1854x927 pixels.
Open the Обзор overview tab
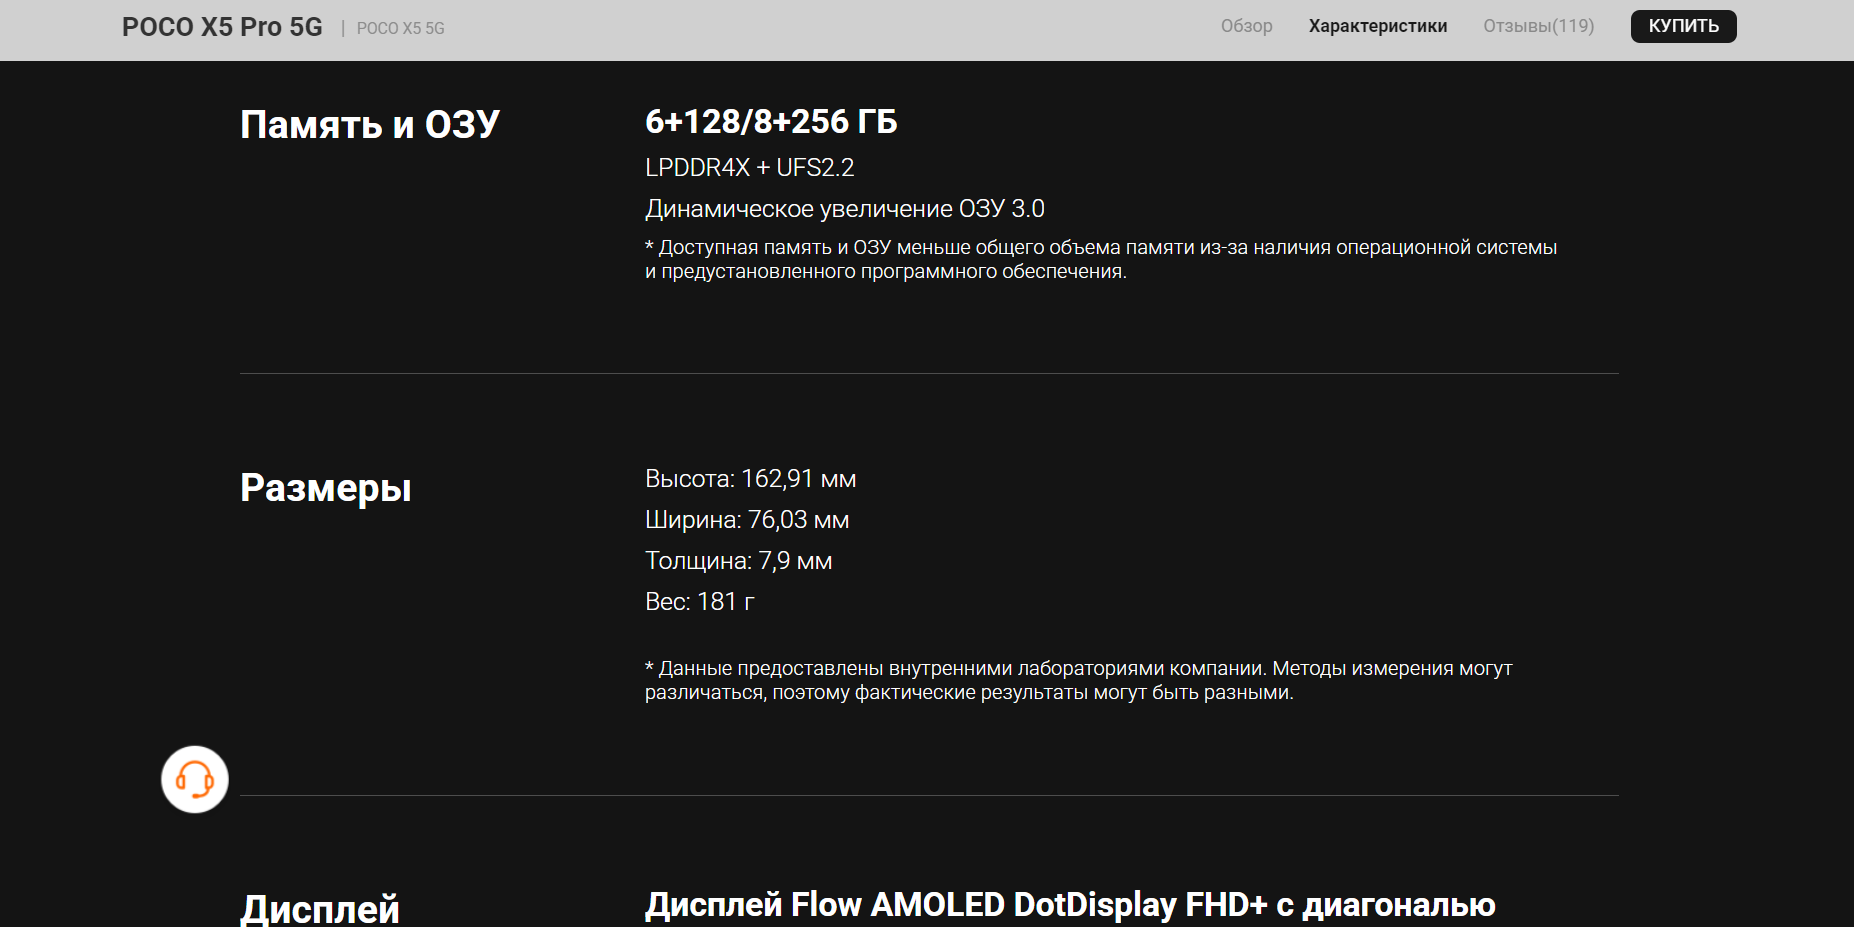pos(1246,26)
